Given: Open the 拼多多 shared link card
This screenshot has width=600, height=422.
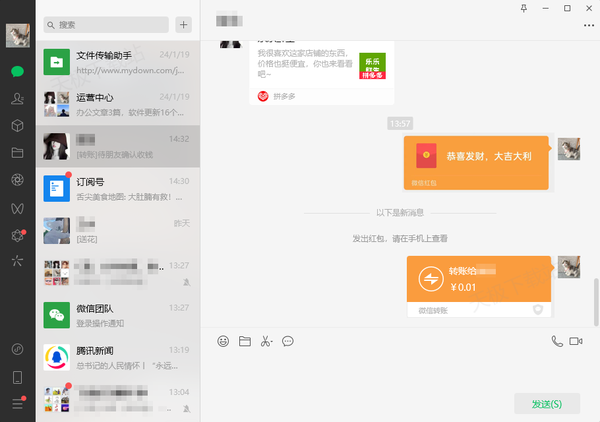Looking at the screenshot, I should coord(321,73).
